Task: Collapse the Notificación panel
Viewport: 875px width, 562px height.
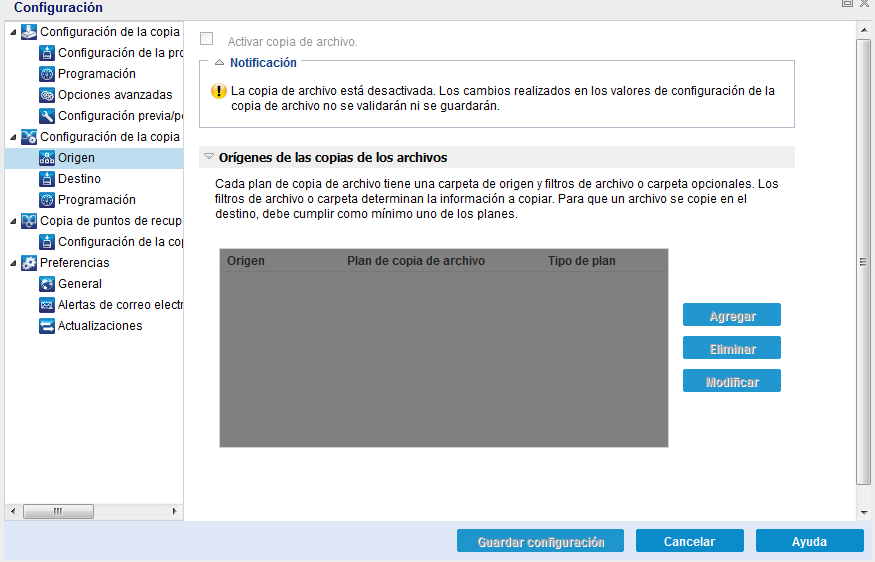Action: coord(219,63)
